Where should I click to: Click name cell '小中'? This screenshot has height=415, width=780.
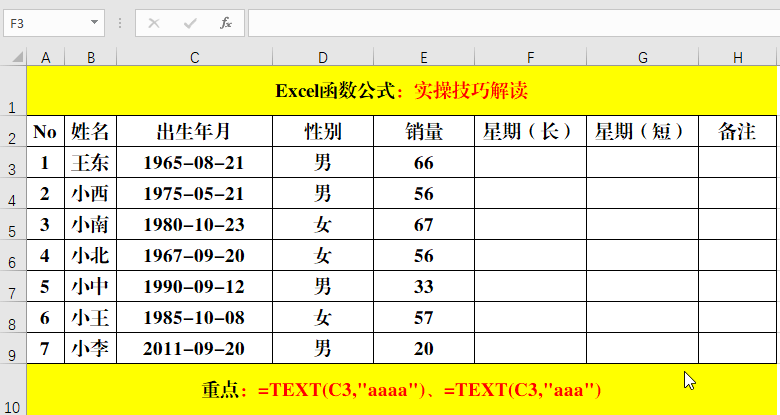click(91, 286)
